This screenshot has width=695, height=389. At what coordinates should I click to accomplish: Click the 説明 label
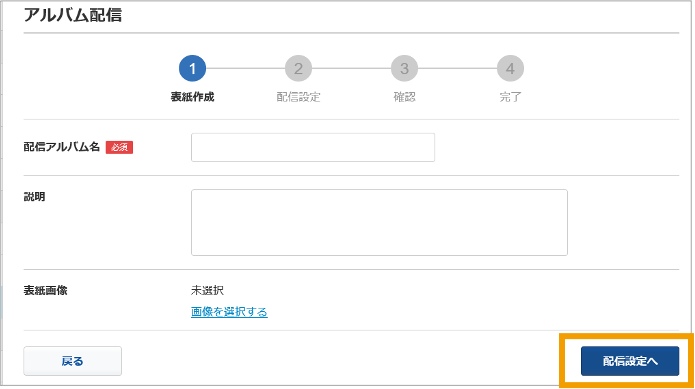pos(34,196)
